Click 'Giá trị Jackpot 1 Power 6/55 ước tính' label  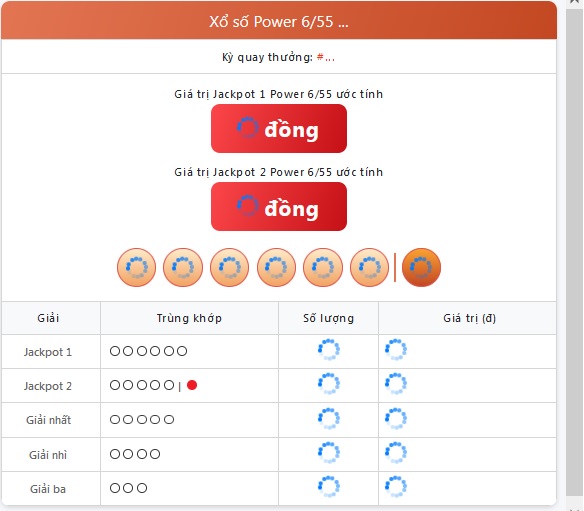[x=279, y=94]
